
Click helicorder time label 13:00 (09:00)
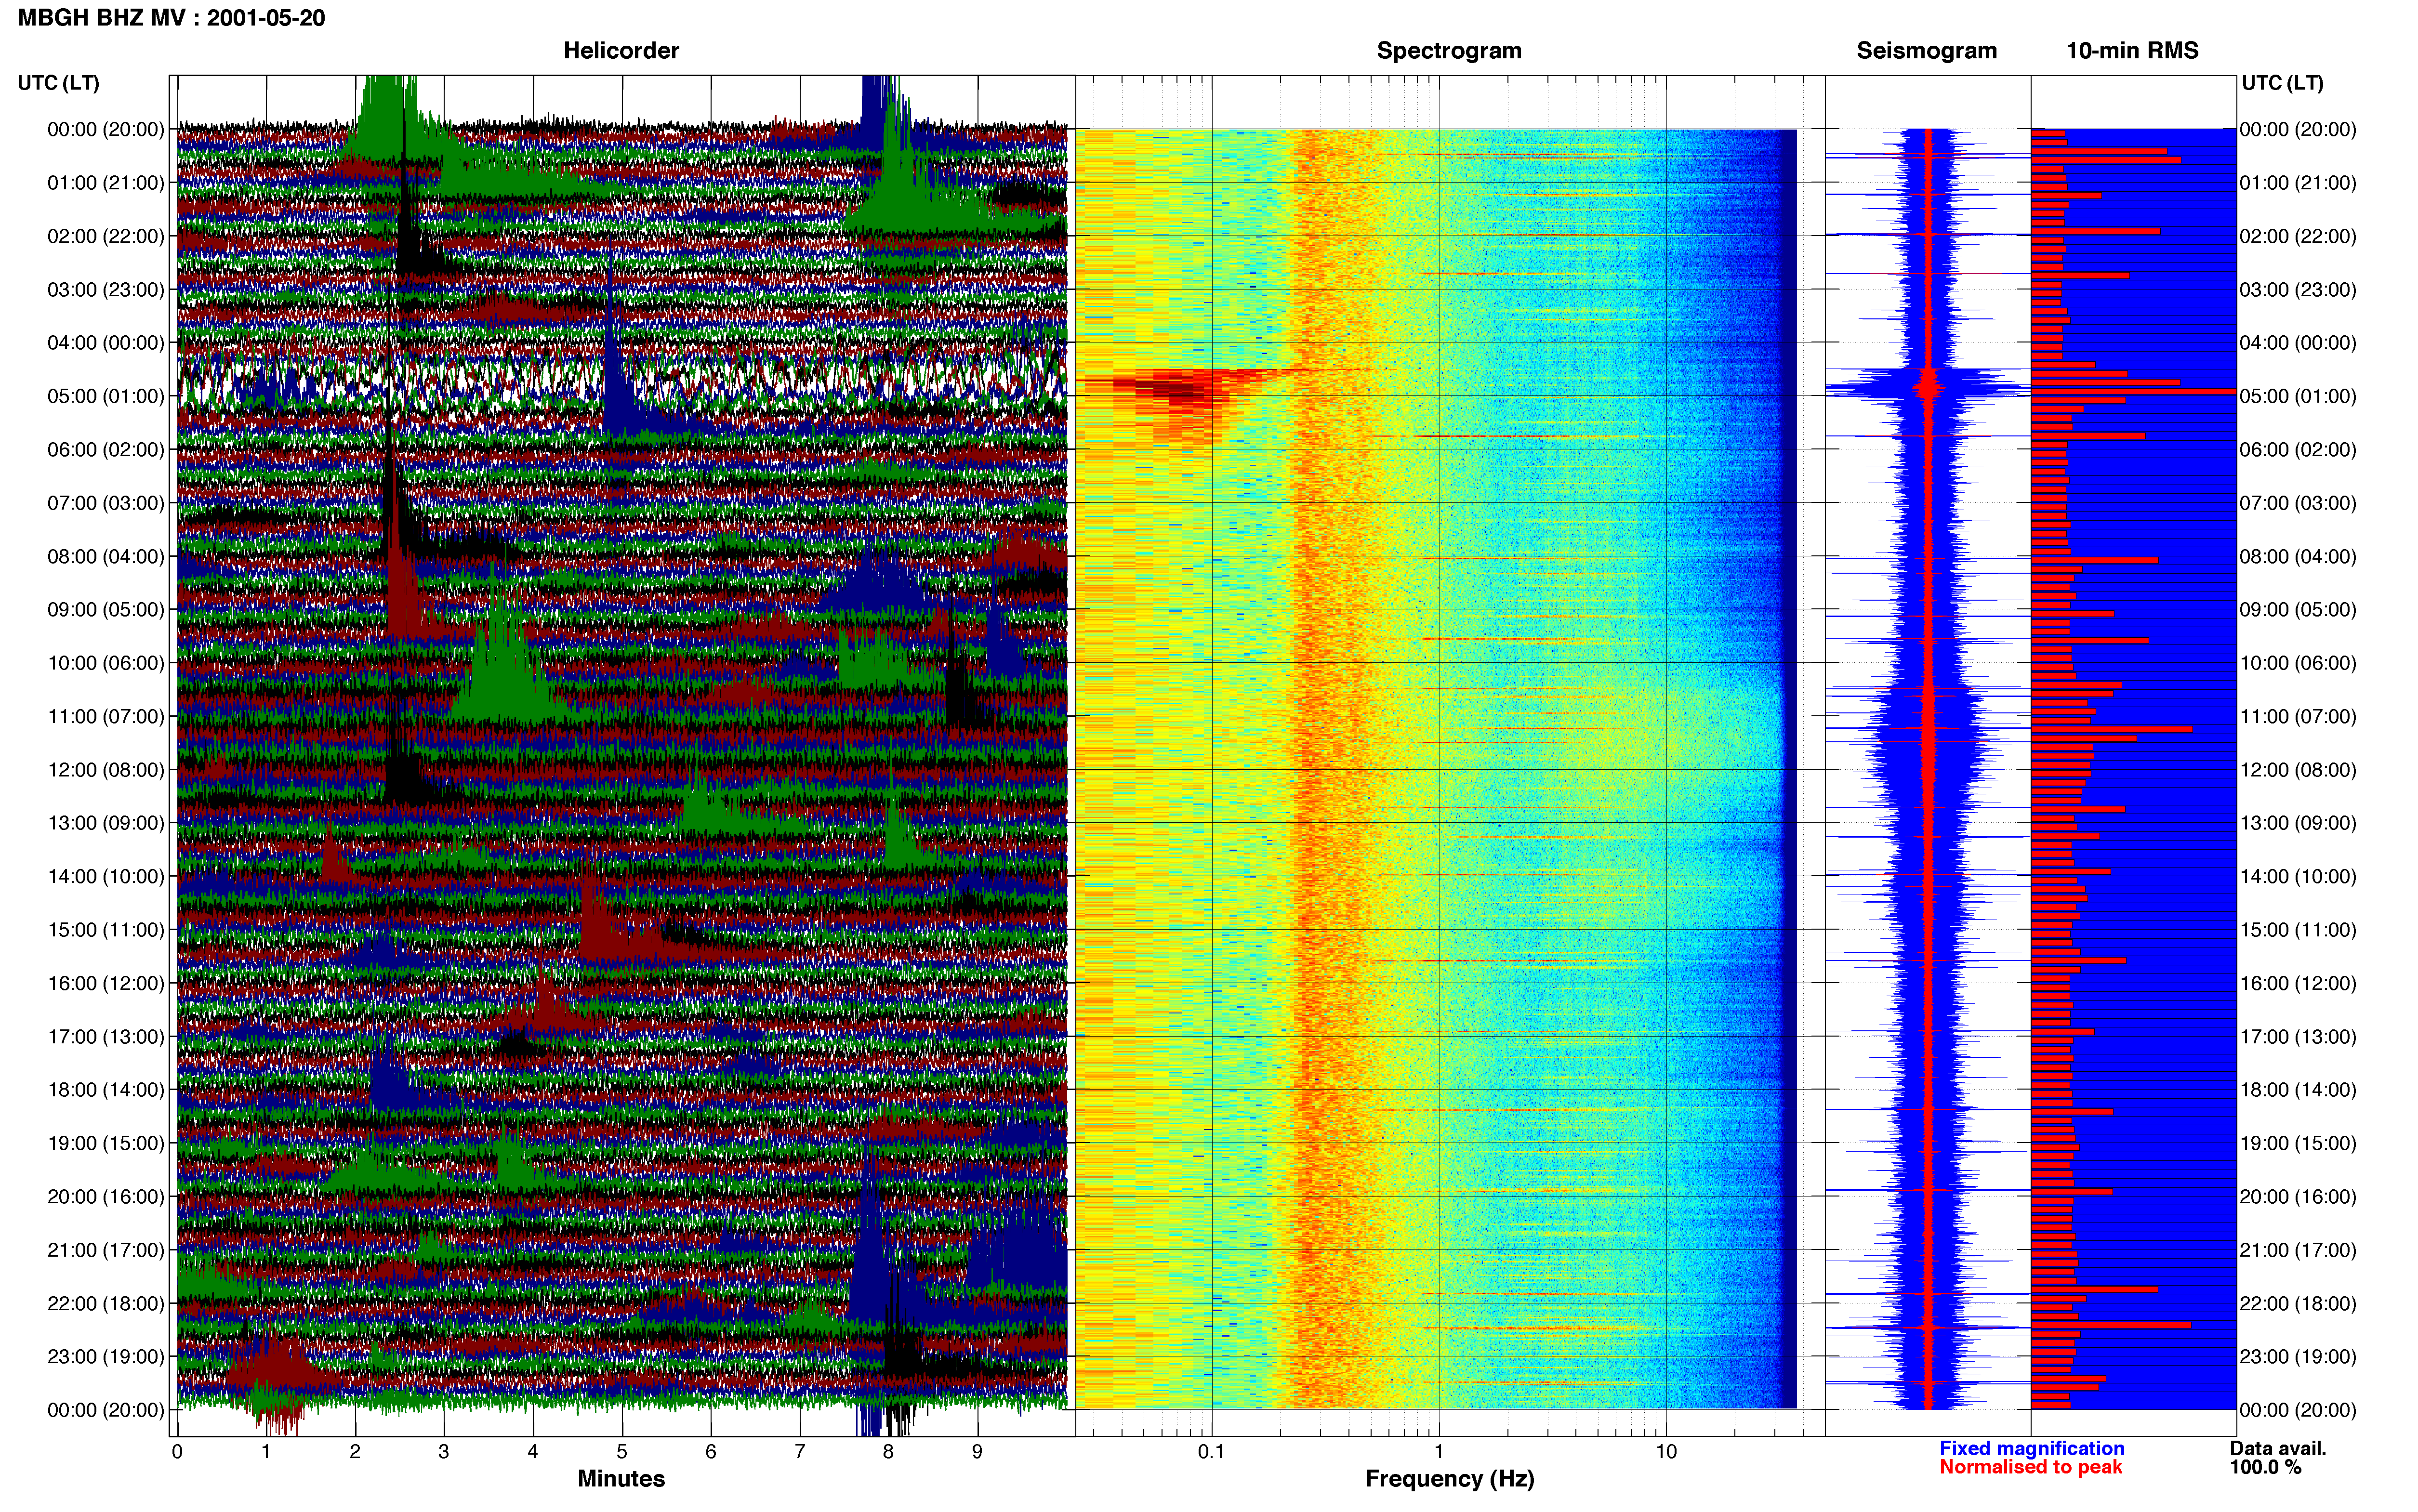tap(106, 823)
